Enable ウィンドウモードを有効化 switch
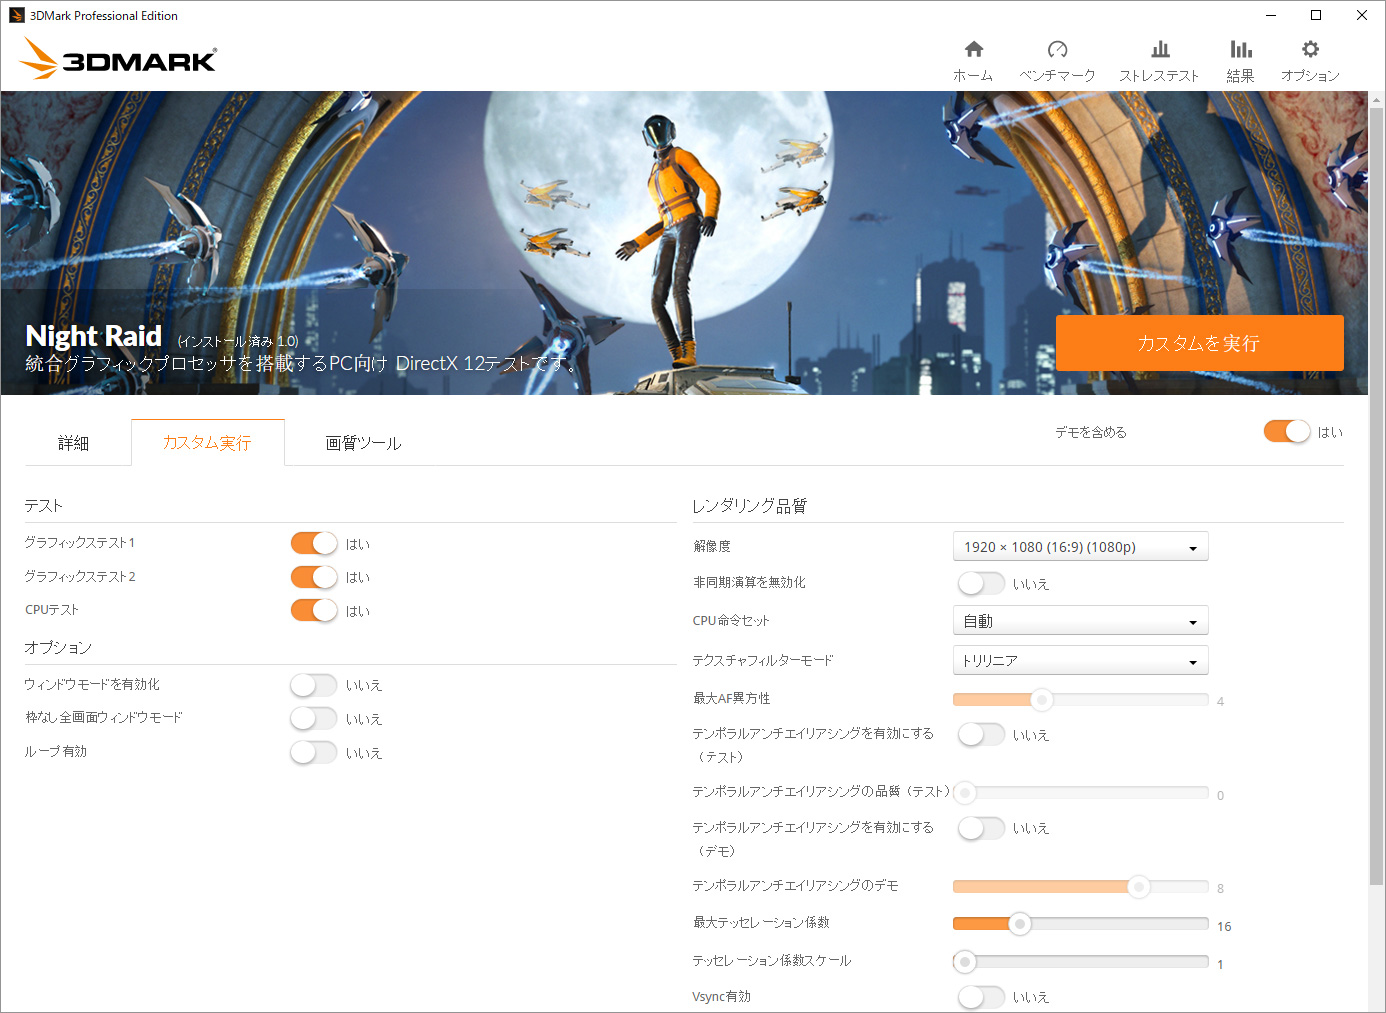 click(x=314, y=685)
